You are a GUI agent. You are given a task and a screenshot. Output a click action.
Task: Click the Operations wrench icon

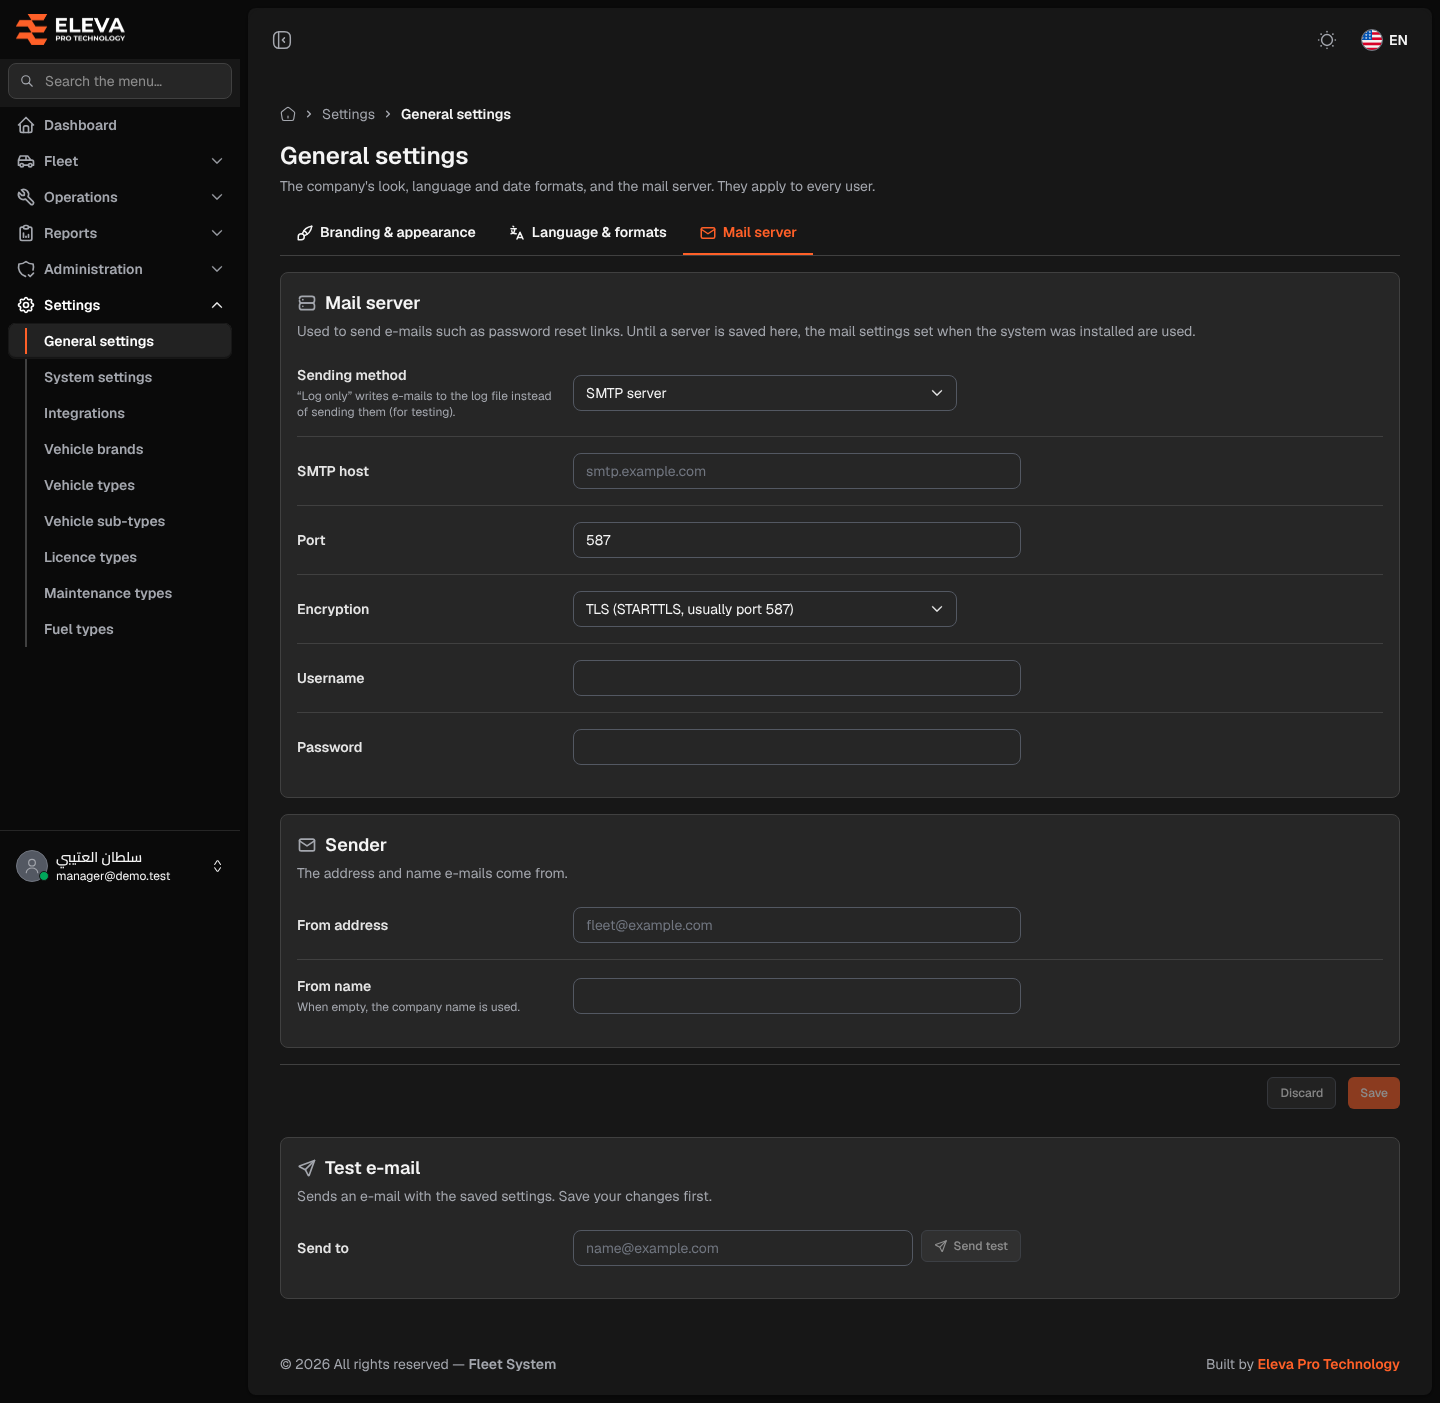tap(26, 197)
